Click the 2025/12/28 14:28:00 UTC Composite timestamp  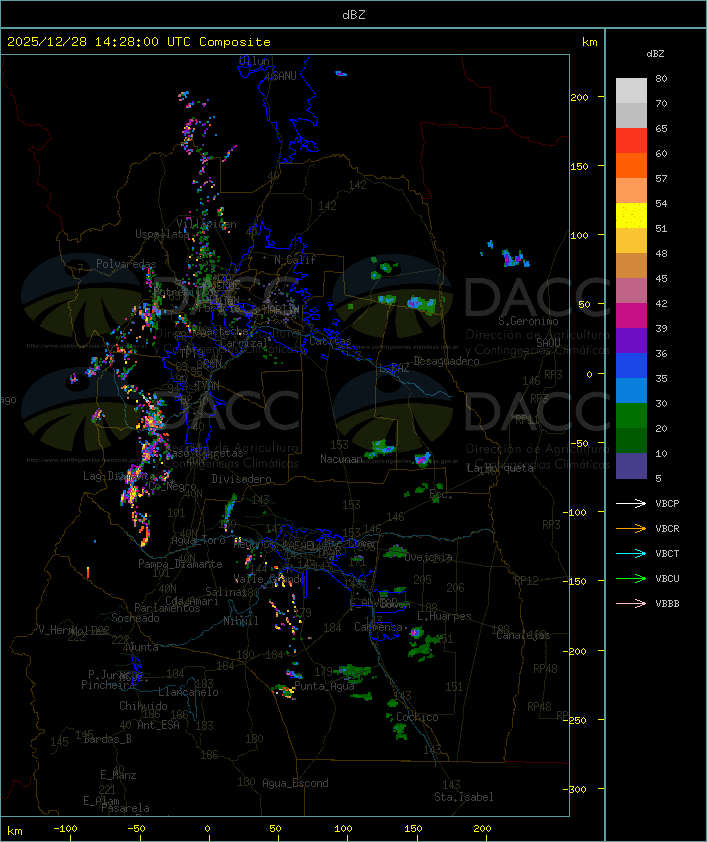[x=139, y=42]
